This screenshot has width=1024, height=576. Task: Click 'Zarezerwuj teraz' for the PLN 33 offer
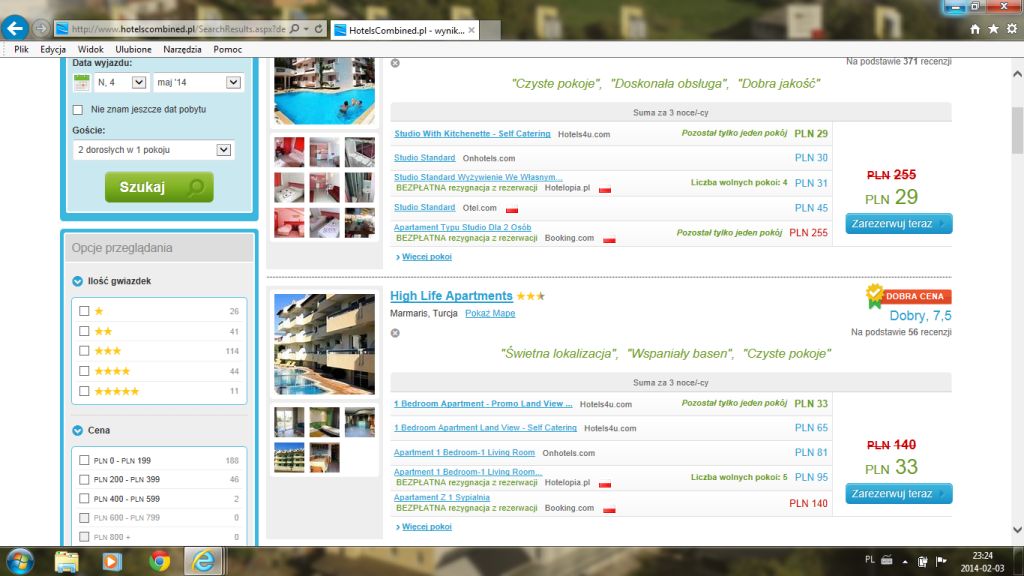pos(899,494)
